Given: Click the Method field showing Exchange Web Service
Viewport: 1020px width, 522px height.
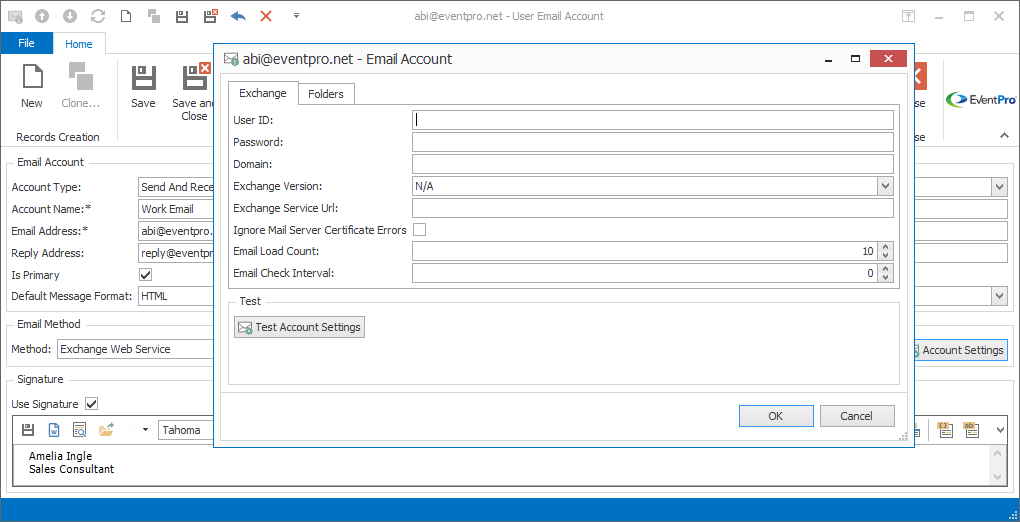Looking at the screenshot, I should [x=135, y=349].
